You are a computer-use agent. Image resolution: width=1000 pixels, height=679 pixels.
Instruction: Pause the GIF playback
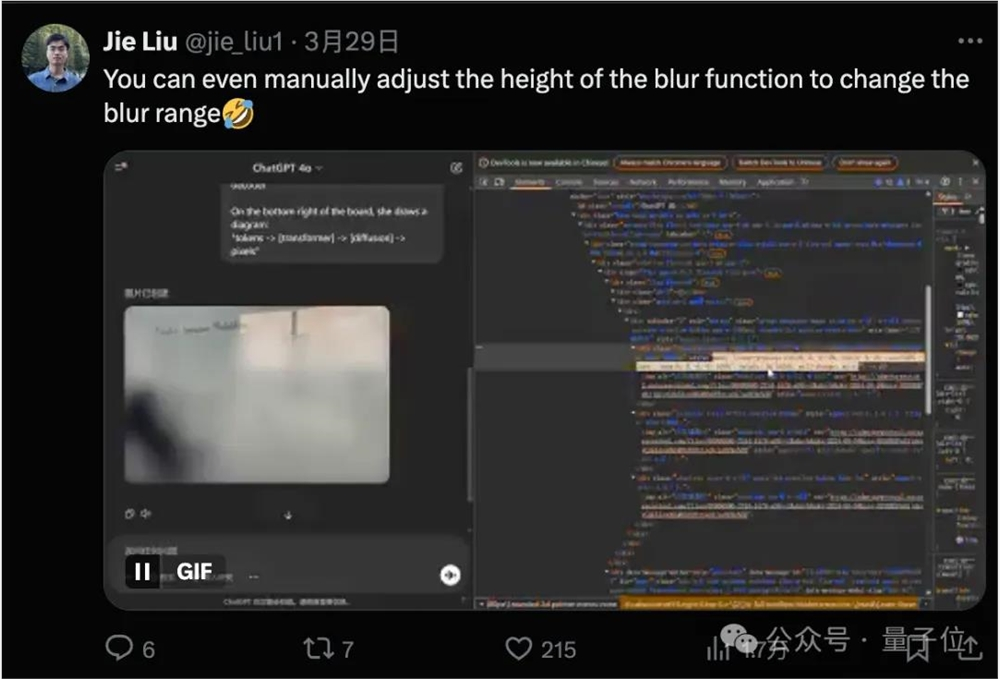coord(143,571)
